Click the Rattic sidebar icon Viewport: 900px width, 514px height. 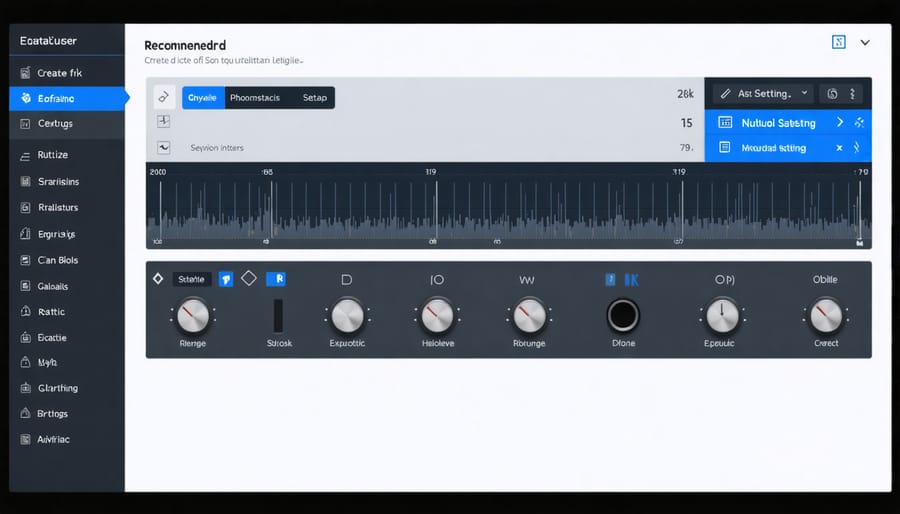pos(25,311)
